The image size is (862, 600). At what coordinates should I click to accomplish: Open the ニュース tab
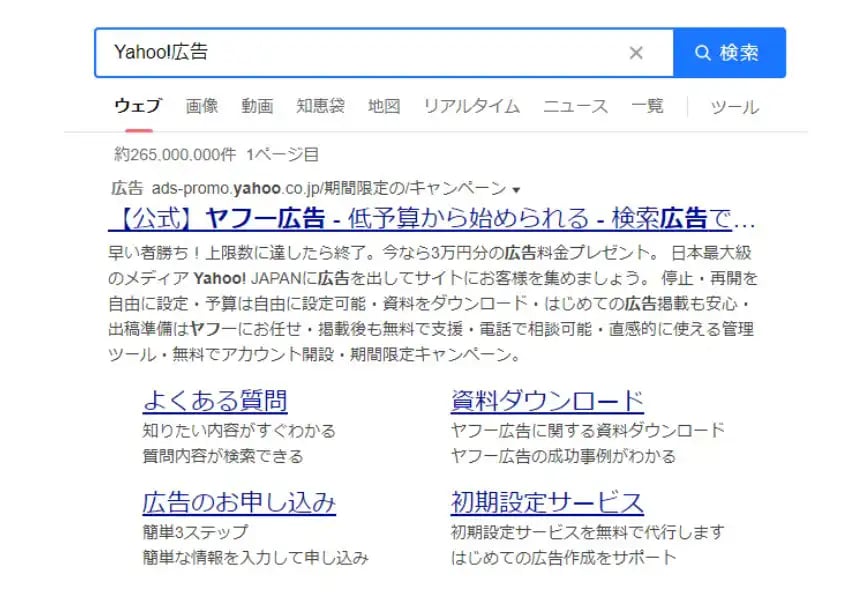[575, 106]
